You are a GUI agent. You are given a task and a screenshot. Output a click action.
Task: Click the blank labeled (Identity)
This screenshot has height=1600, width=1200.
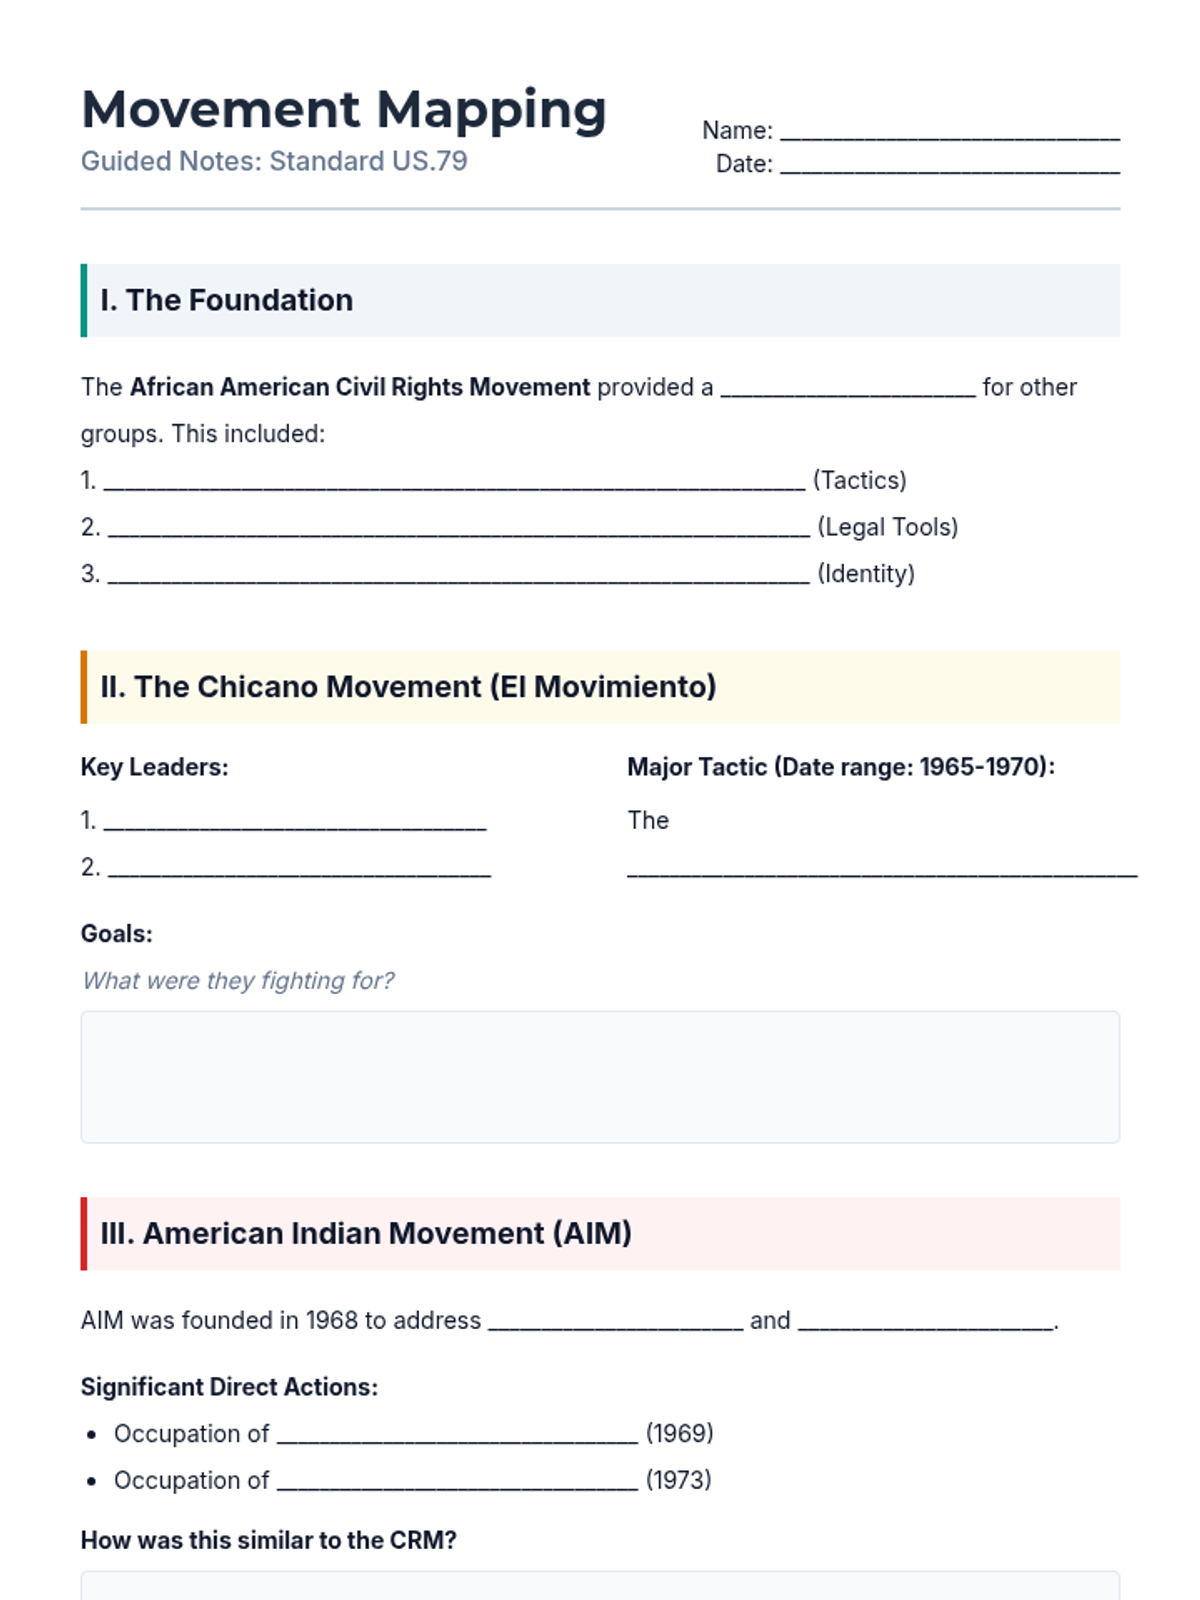pos(458,576)
